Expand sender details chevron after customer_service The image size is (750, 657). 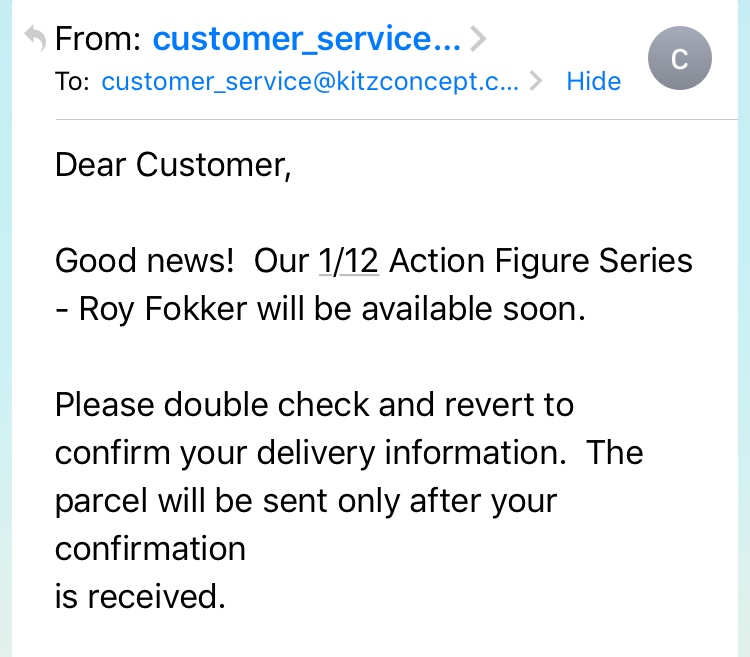point(478,39)
